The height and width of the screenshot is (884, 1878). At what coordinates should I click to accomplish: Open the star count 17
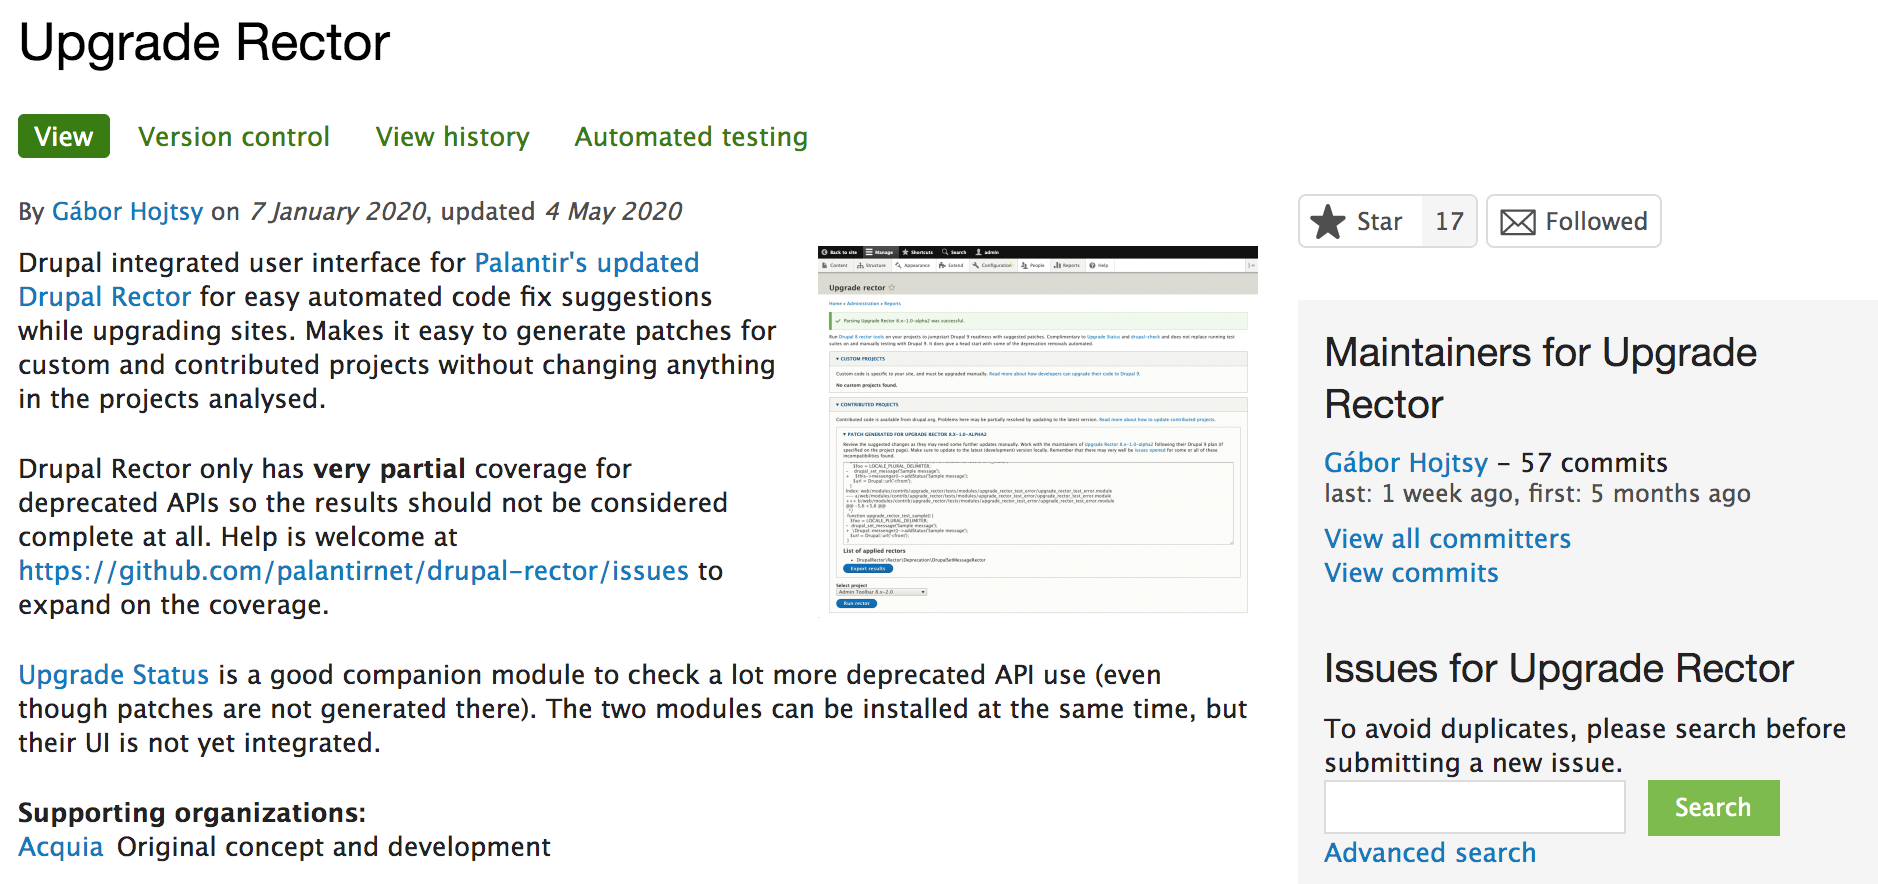coord(1449,221)
